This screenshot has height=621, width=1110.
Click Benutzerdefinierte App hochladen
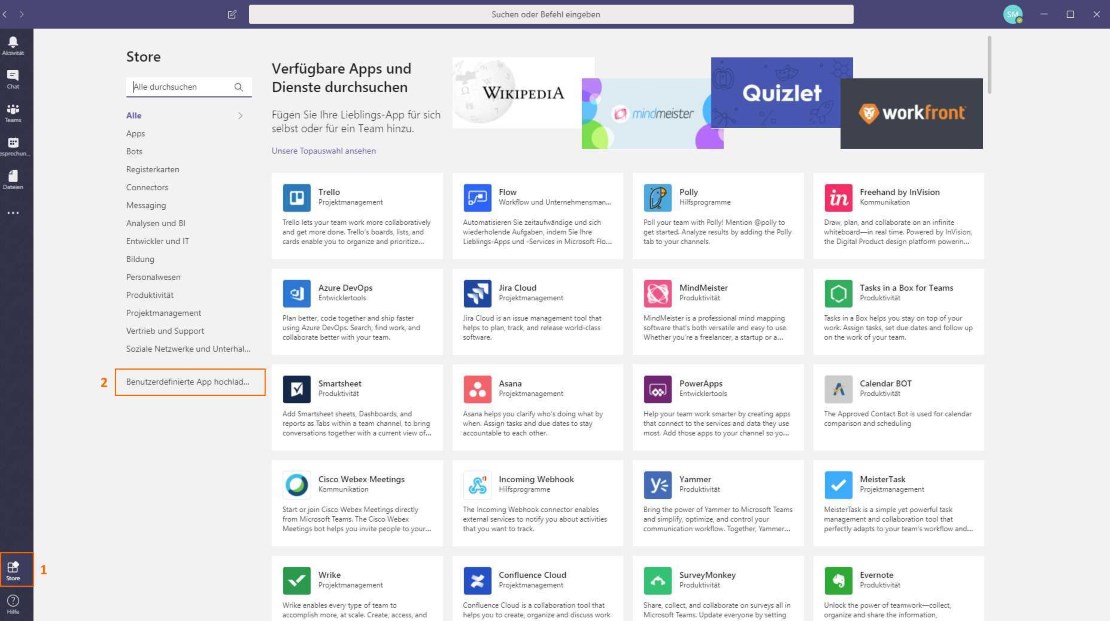[190, 382]
